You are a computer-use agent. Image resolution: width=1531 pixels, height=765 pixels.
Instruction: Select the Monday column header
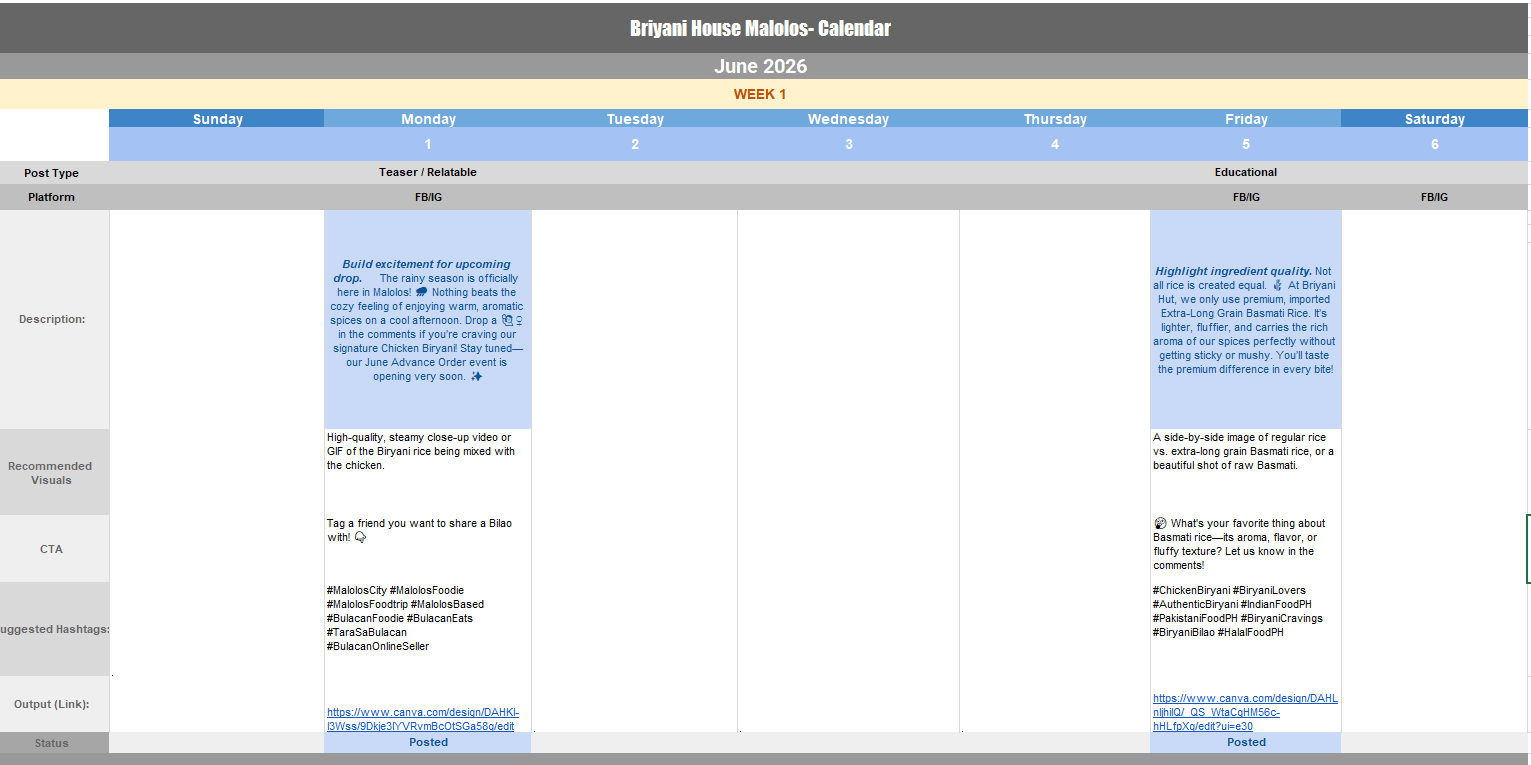(x=428, y=118)
